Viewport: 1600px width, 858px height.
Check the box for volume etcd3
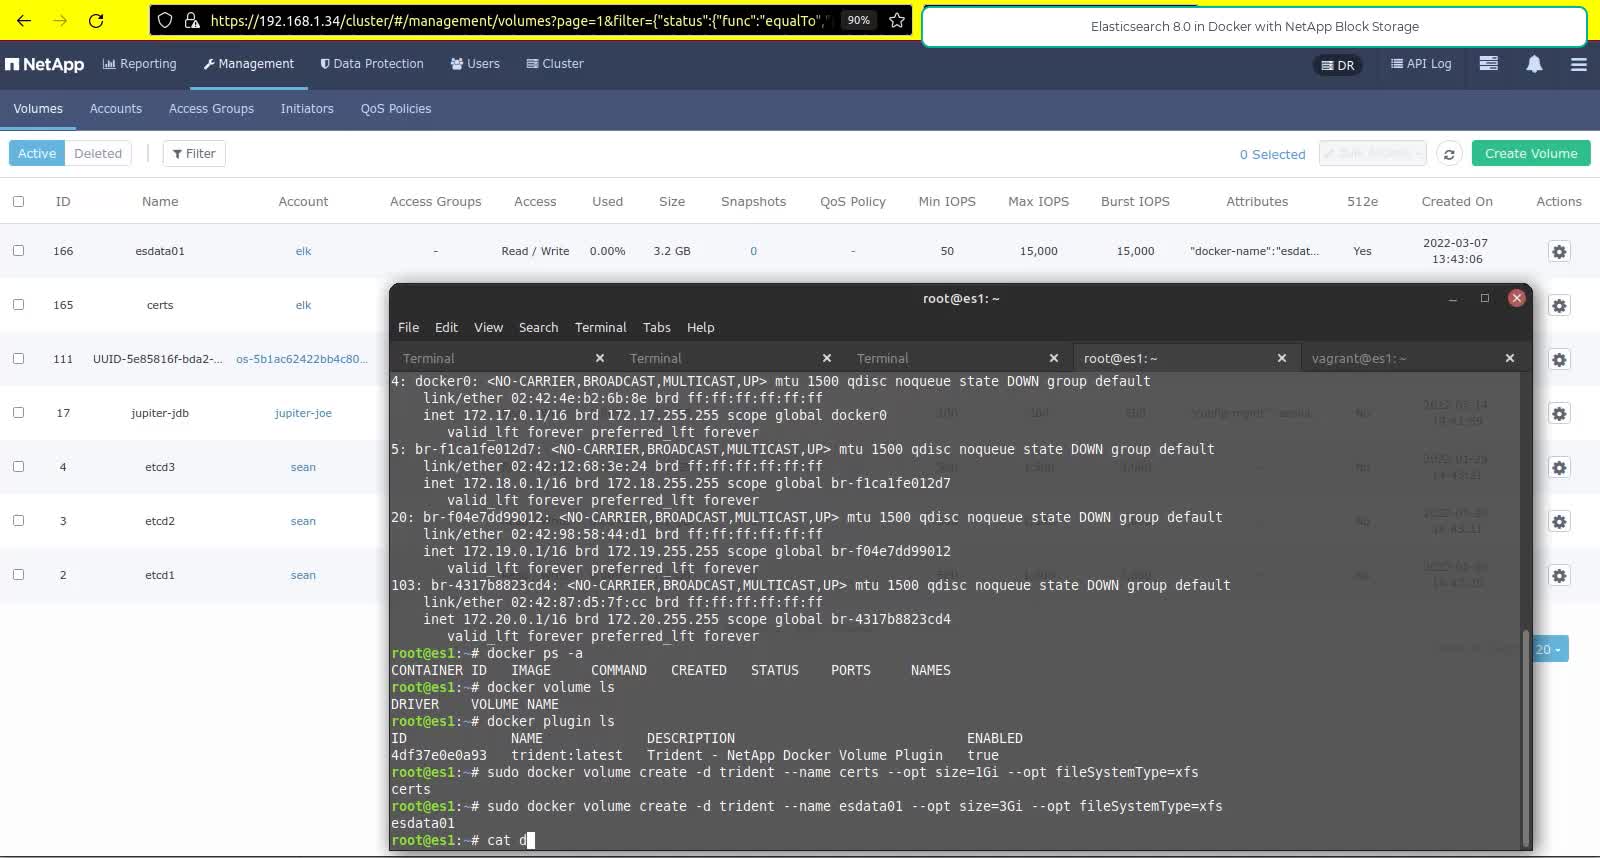tap(18, 466)
